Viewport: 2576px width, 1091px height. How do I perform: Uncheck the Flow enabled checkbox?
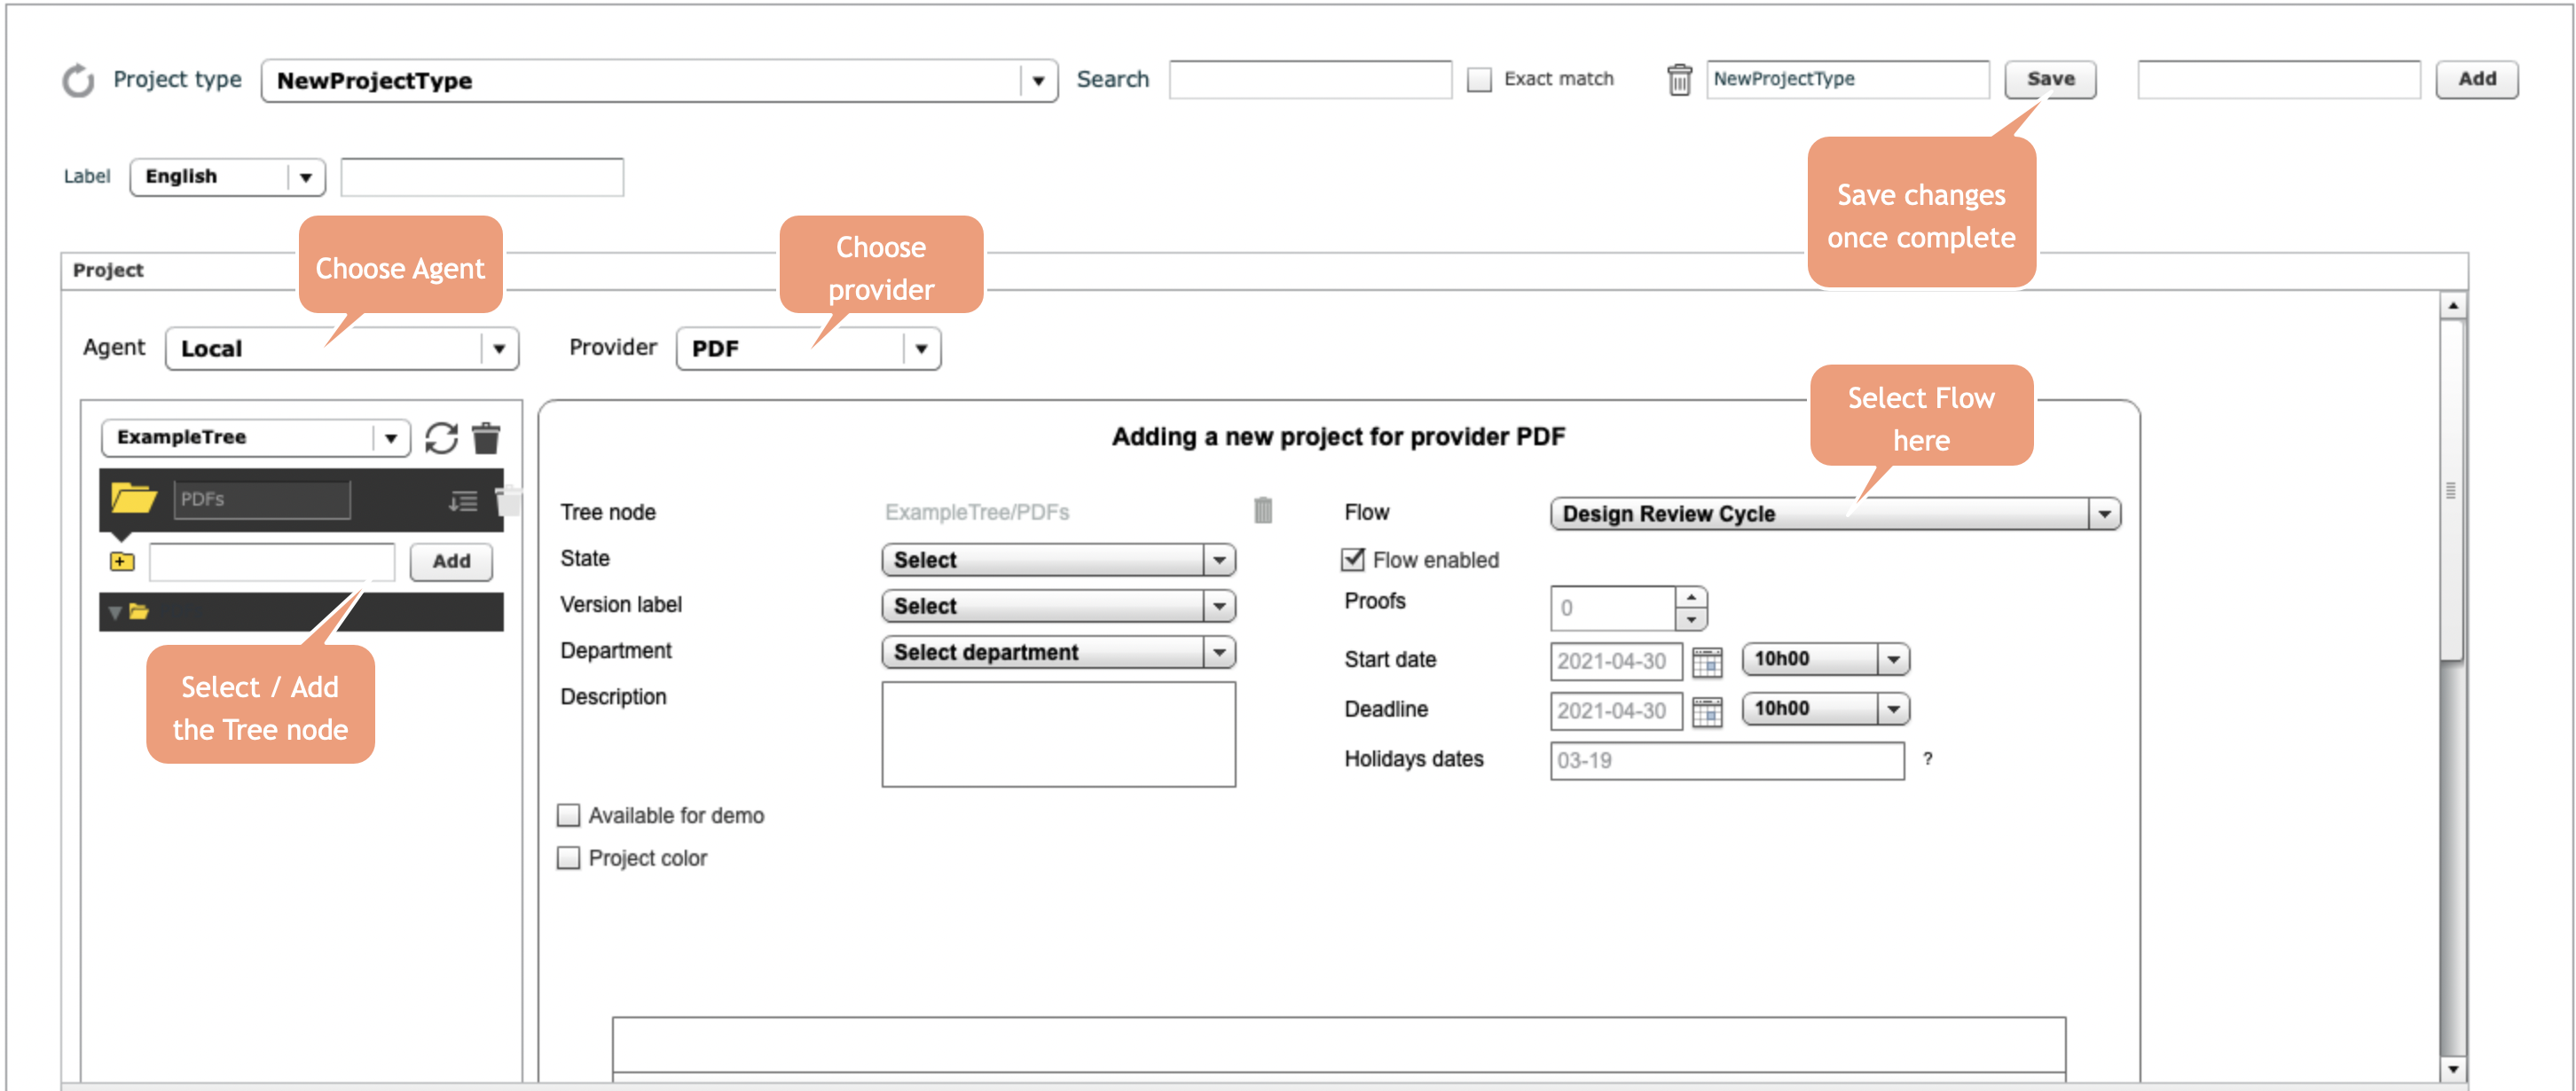coord(1352,559)
